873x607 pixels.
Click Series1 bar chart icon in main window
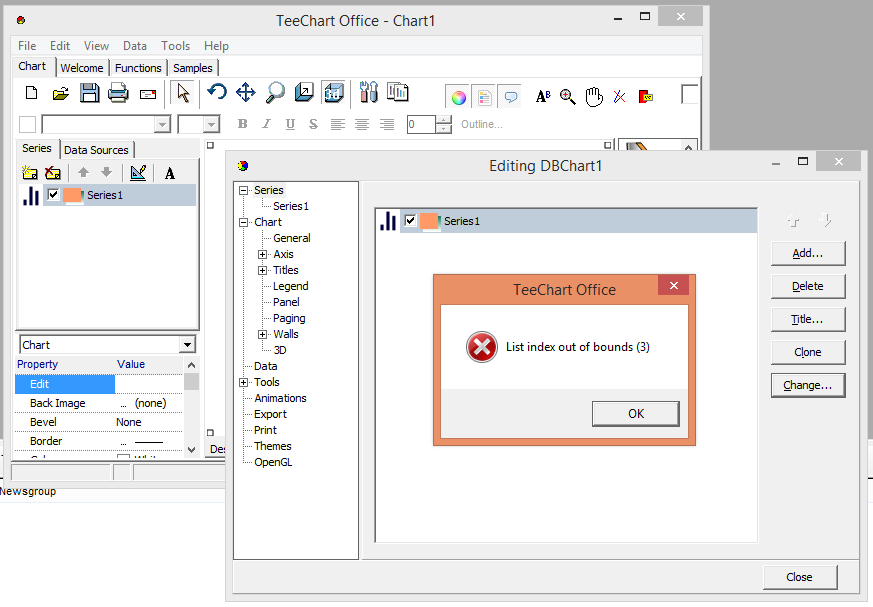31,195
